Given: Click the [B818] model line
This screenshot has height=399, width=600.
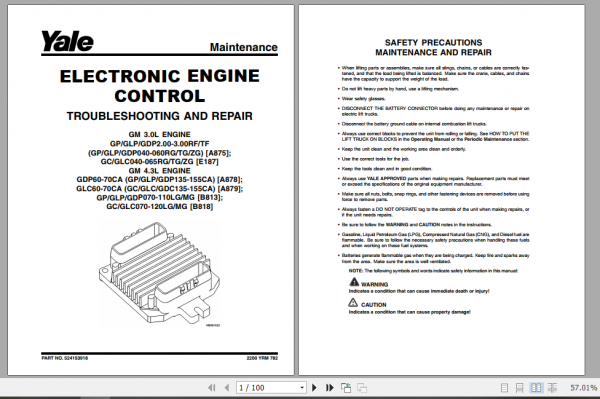Looking at the screenshot, I should tap(160, 207).
